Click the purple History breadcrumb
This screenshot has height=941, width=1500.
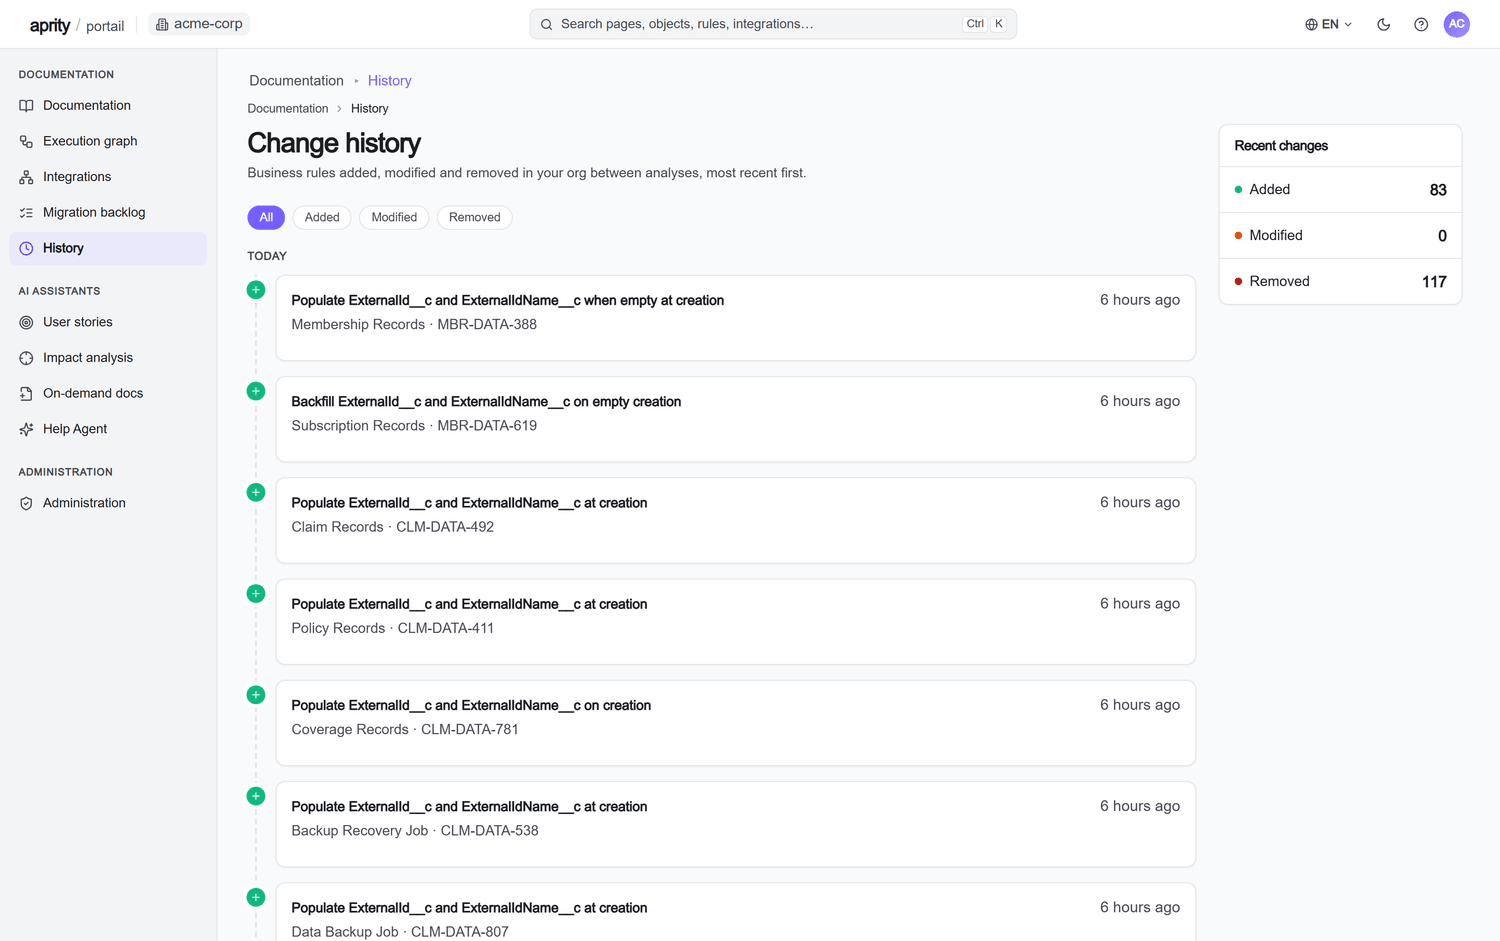pos(389,81)
